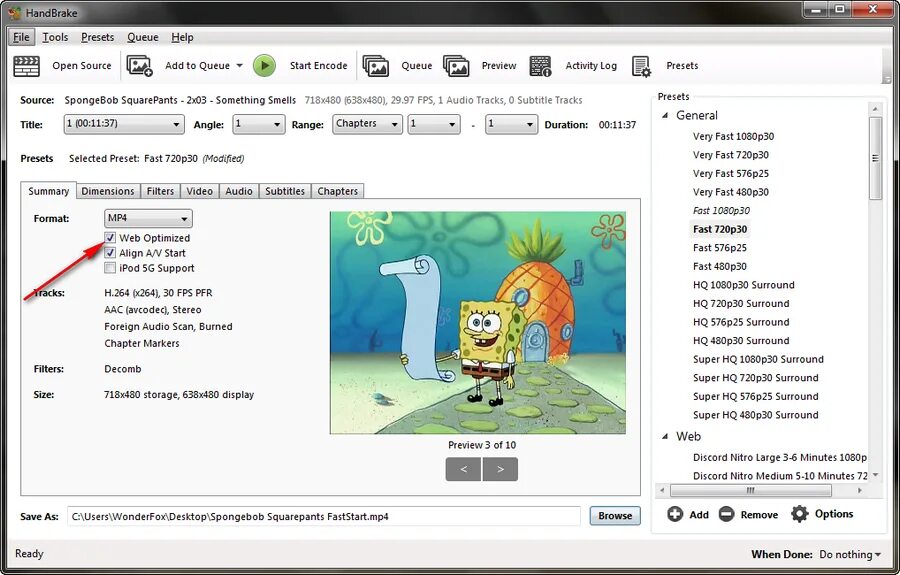The width and height of the screenshot is (900, 575).
Task: Select Very Fast 576p25 preset
Action: click(731, 173)
